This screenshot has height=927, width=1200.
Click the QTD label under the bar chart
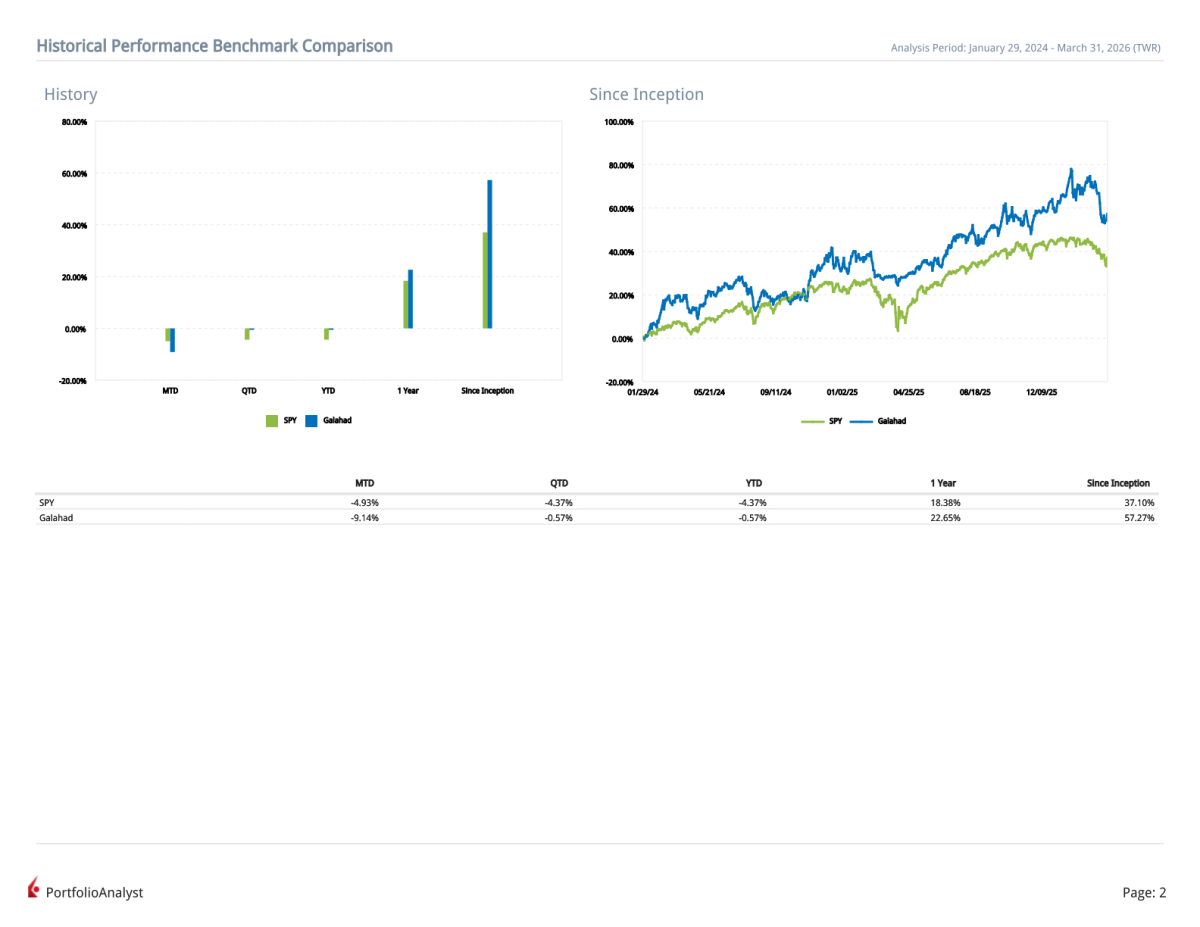tap(249, 391)
